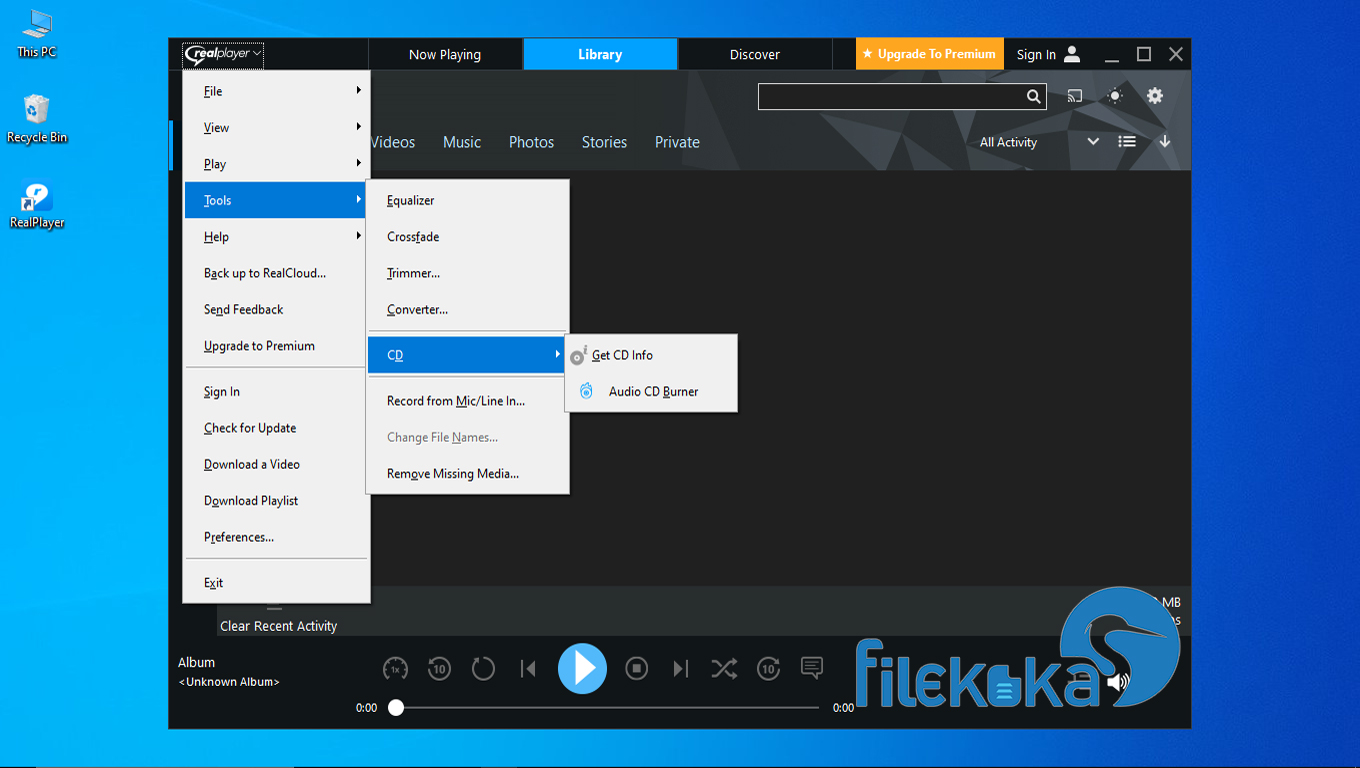Skip to previous track
Image resolution: width=1360 pixels, height=768 pixels.
[x=528, y=669]
